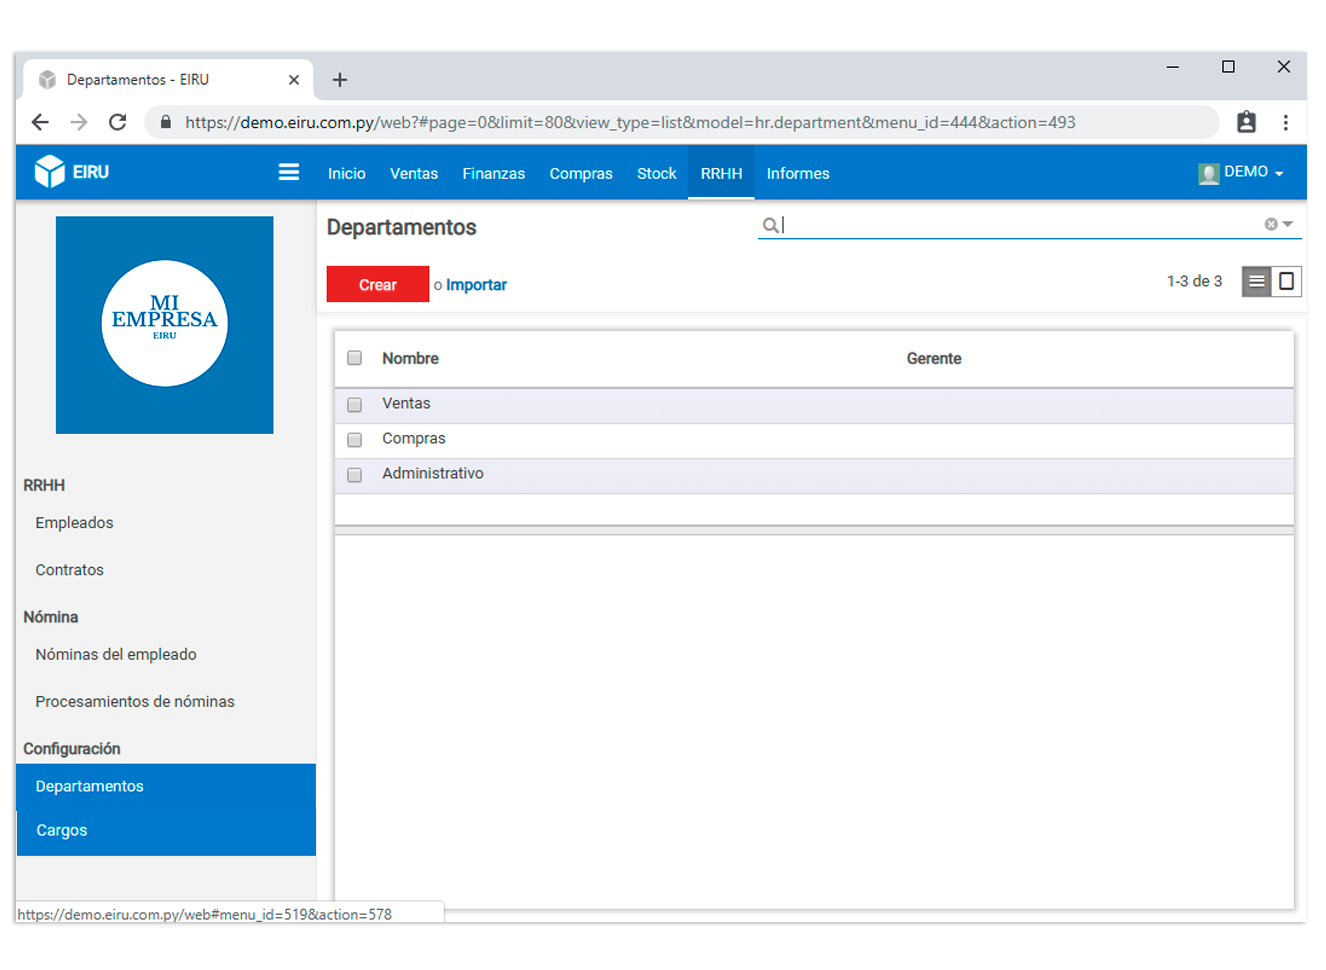This screenshot has height=970, width=1326.
Task: Open RRHH menu tab
Action: tap(721, 173)
